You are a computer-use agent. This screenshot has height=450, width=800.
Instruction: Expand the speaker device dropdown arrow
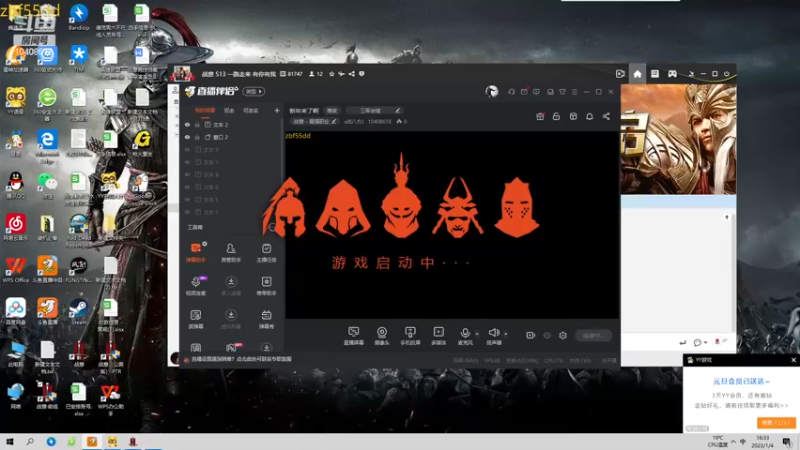[x=506, y=334]
